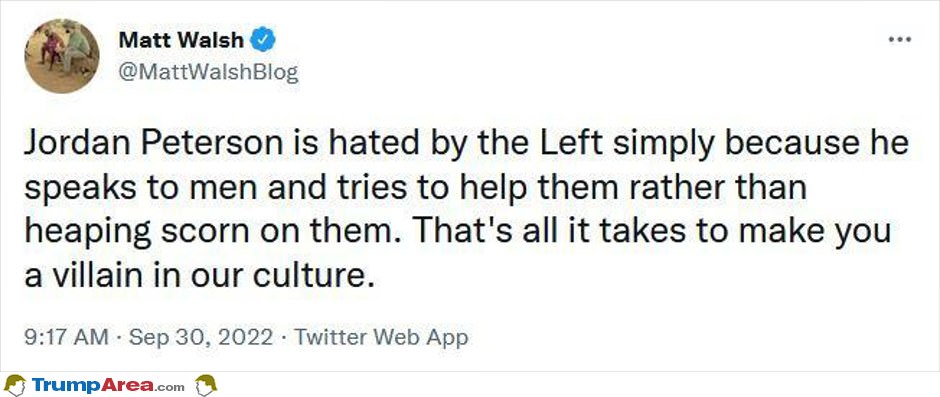The width and height of the screenshot is (940, 397).
Task: Click the 9:17 AM timestamp
Action: click(x=67, y=338)
